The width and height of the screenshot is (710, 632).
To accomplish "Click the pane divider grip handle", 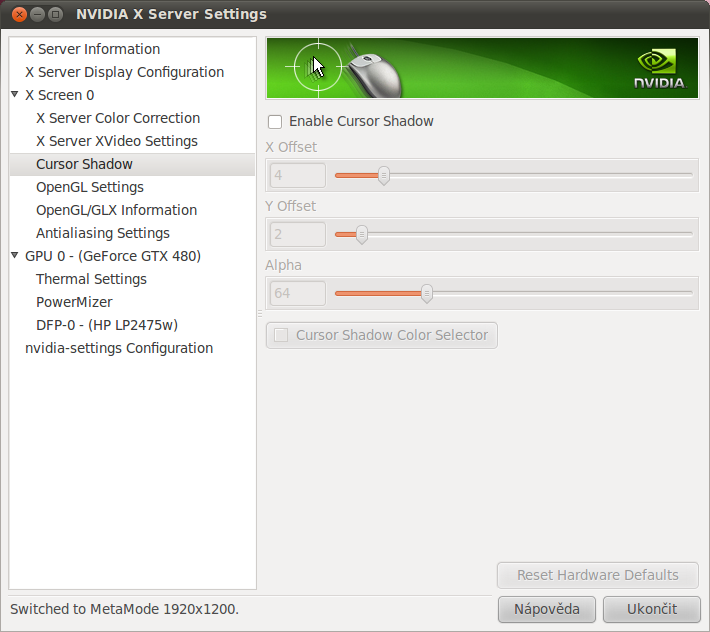I will click(x=260, y=313).
